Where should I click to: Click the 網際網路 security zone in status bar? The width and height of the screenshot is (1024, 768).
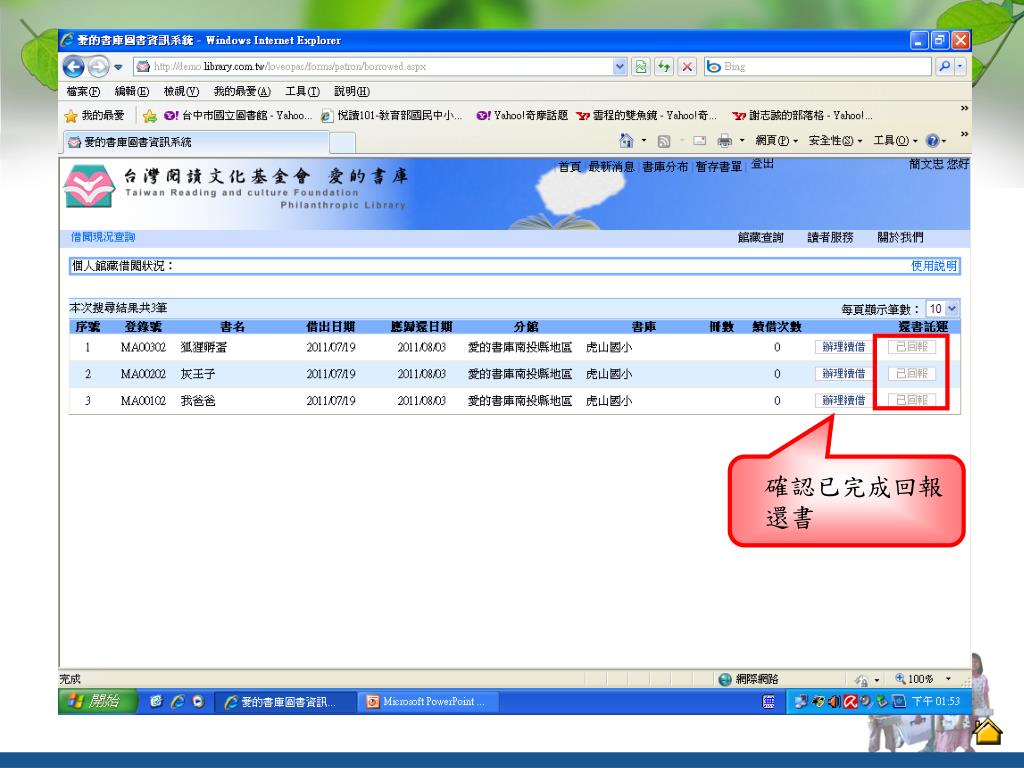[x=748, y=679]
